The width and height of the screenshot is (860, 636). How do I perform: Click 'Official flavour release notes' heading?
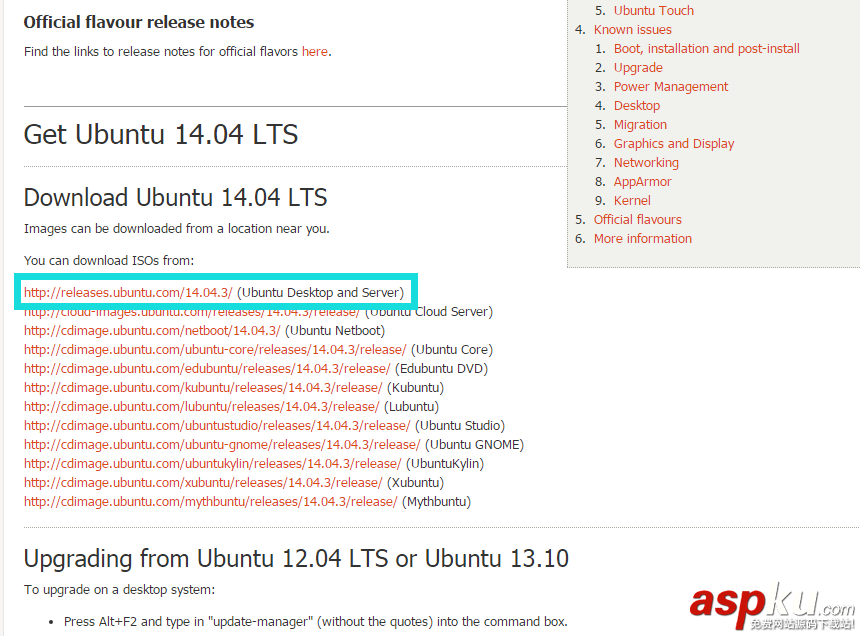pyautogui.click(x=139, y=22)
